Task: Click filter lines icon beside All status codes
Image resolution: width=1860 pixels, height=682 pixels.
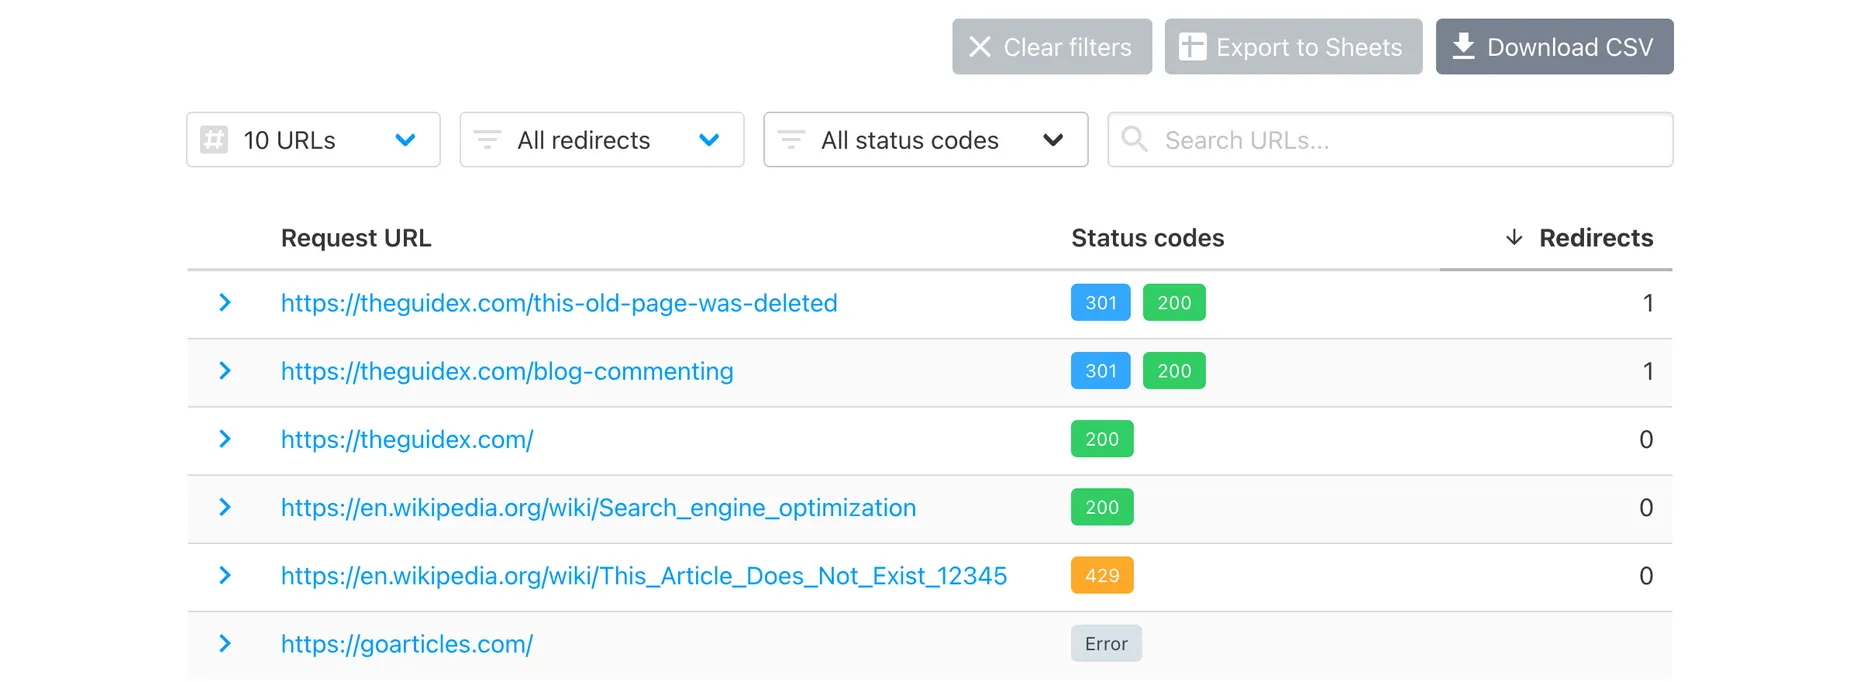Action: (x=791, y=140)
